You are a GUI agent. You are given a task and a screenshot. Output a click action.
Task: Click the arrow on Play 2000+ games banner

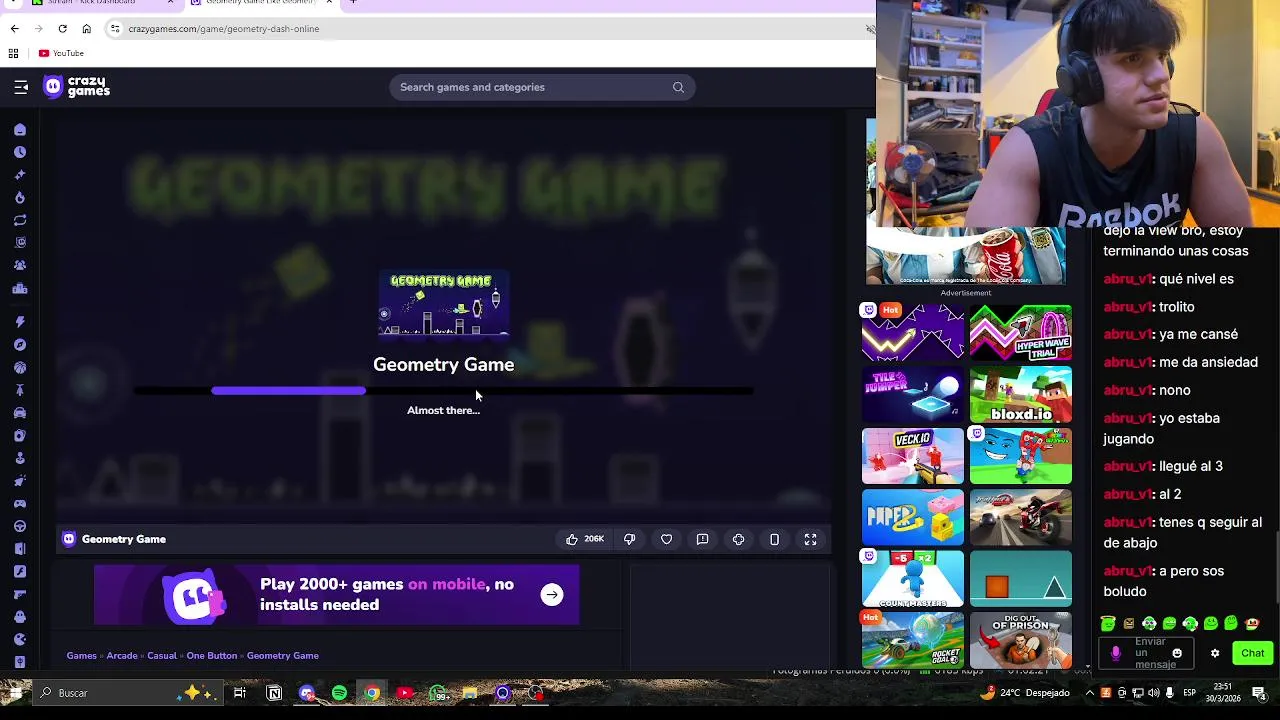(x=552, y=595)
